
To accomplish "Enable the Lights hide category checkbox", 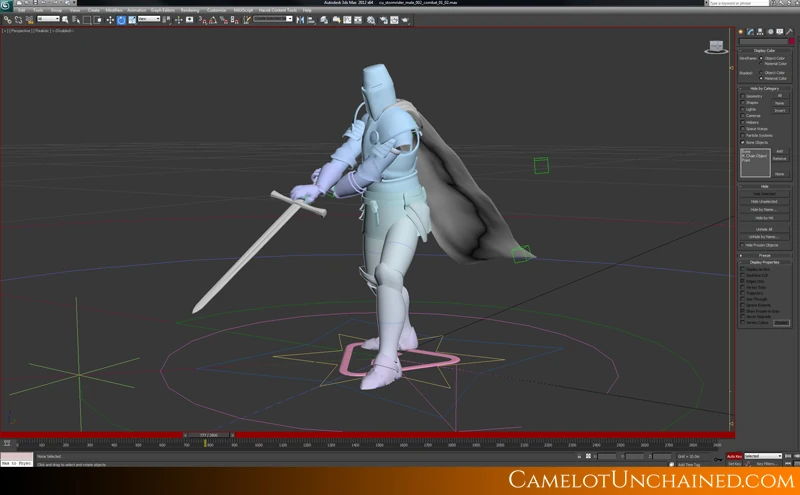I will coord(742,109).
